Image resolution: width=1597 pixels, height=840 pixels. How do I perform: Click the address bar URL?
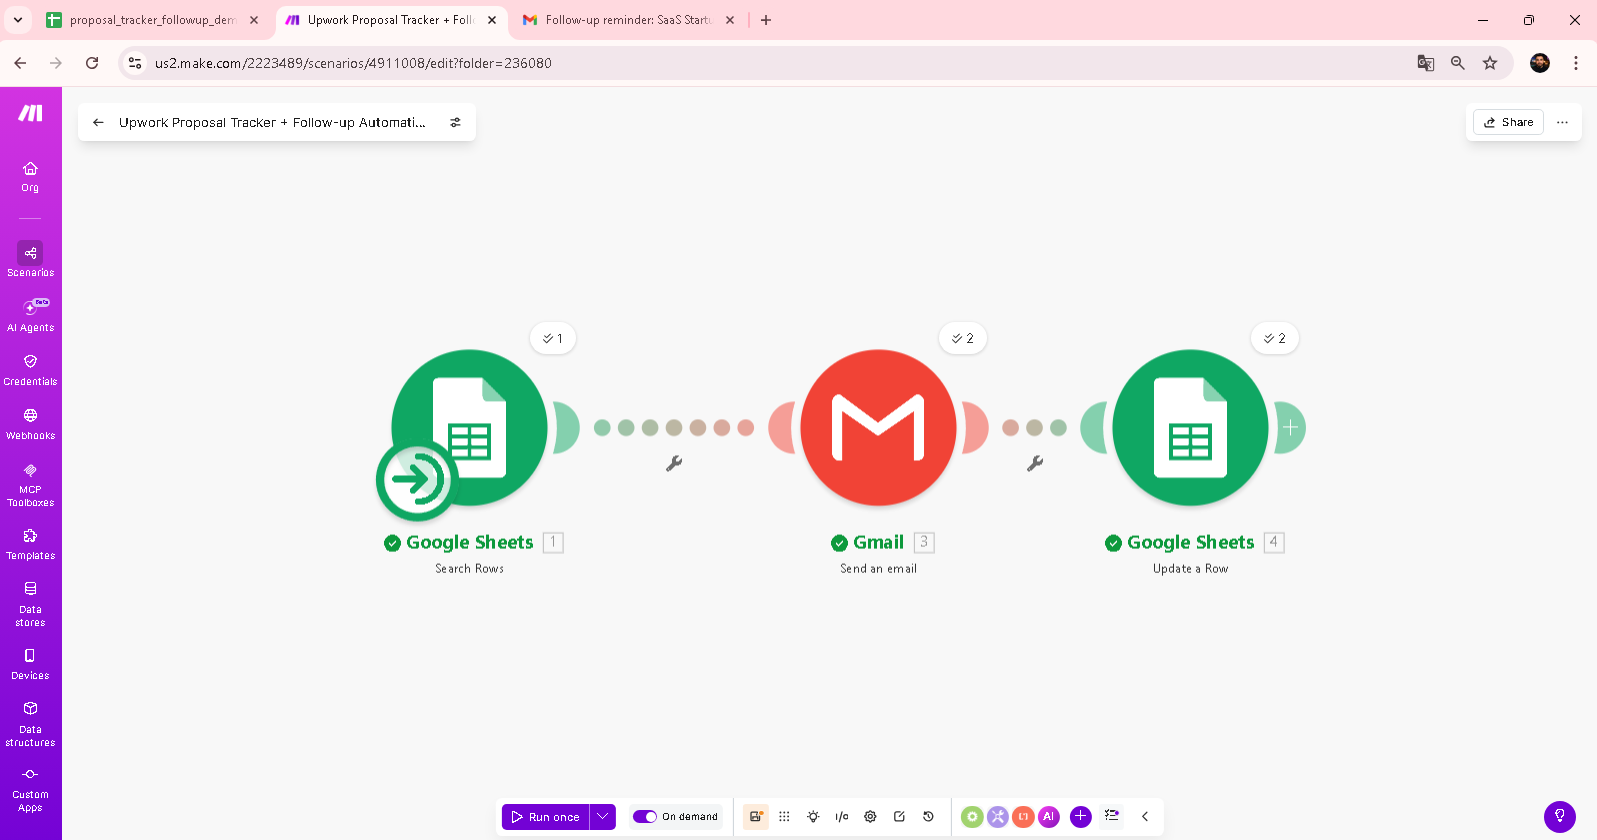coord(353,63)
